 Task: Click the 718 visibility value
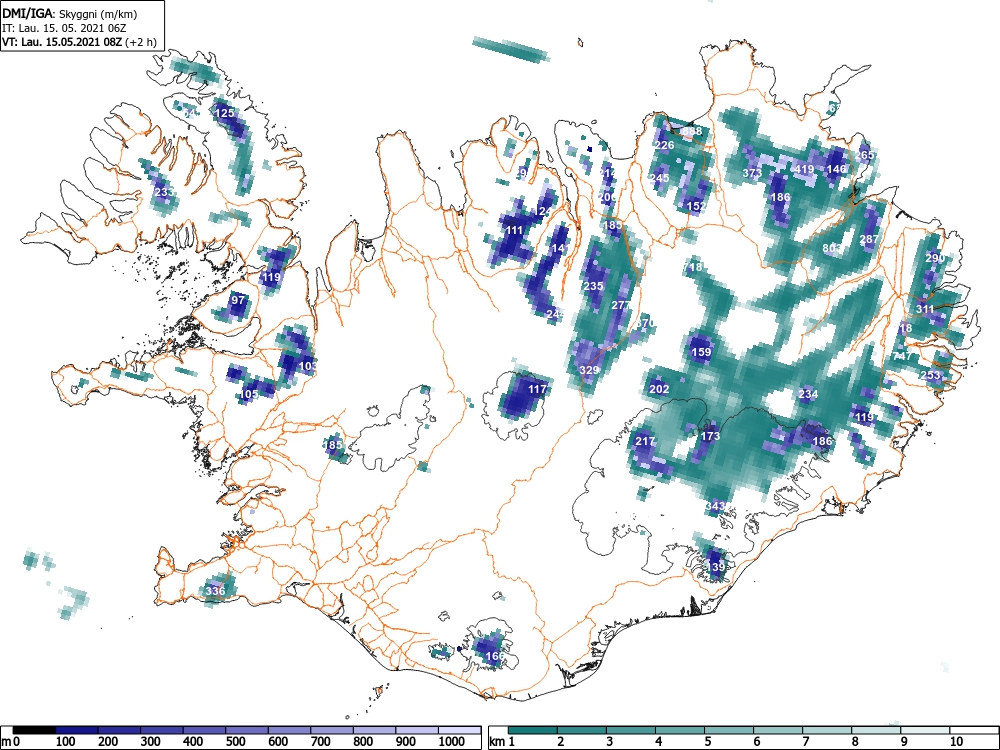(x=692, y=267)
